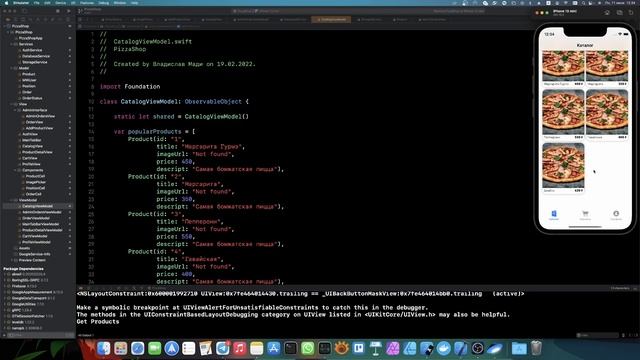Open Assets catalog in navigator
640x360 pixels.
point(24,248)
